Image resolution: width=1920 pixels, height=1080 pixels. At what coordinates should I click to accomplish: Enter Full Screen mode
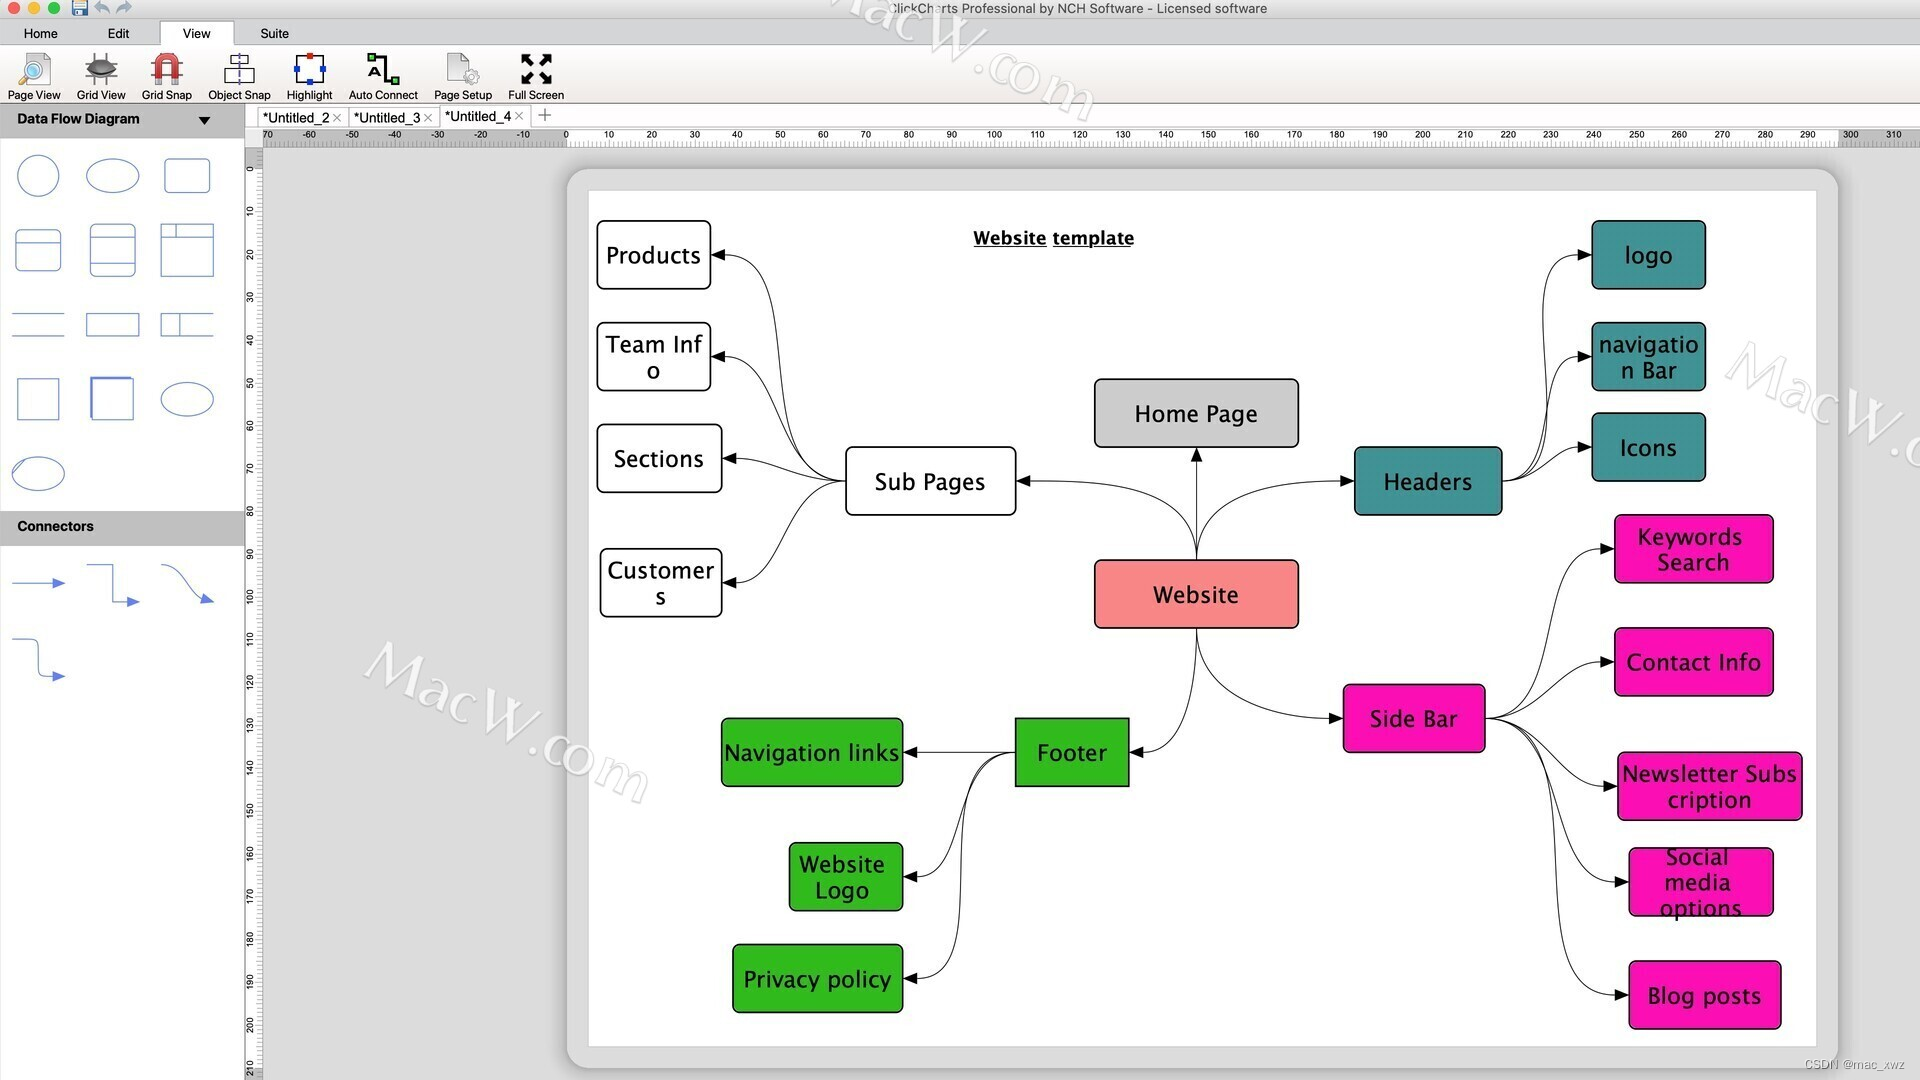coord(536,77)
